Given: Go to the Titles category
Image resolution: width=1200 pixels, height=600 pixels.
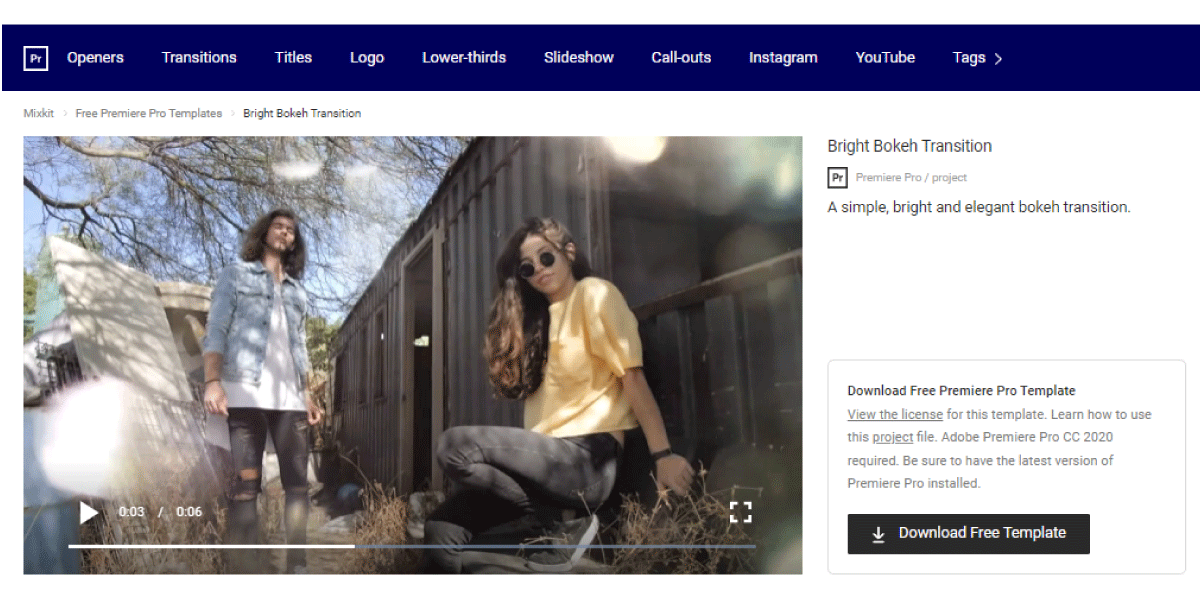Looking at the screenshot, I should click(293, 58).
